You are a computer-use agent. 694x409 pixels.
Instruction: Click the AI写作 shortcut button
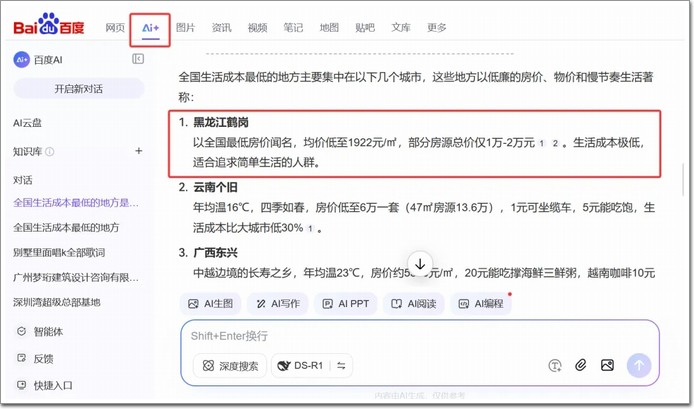(x=278, y=303)
